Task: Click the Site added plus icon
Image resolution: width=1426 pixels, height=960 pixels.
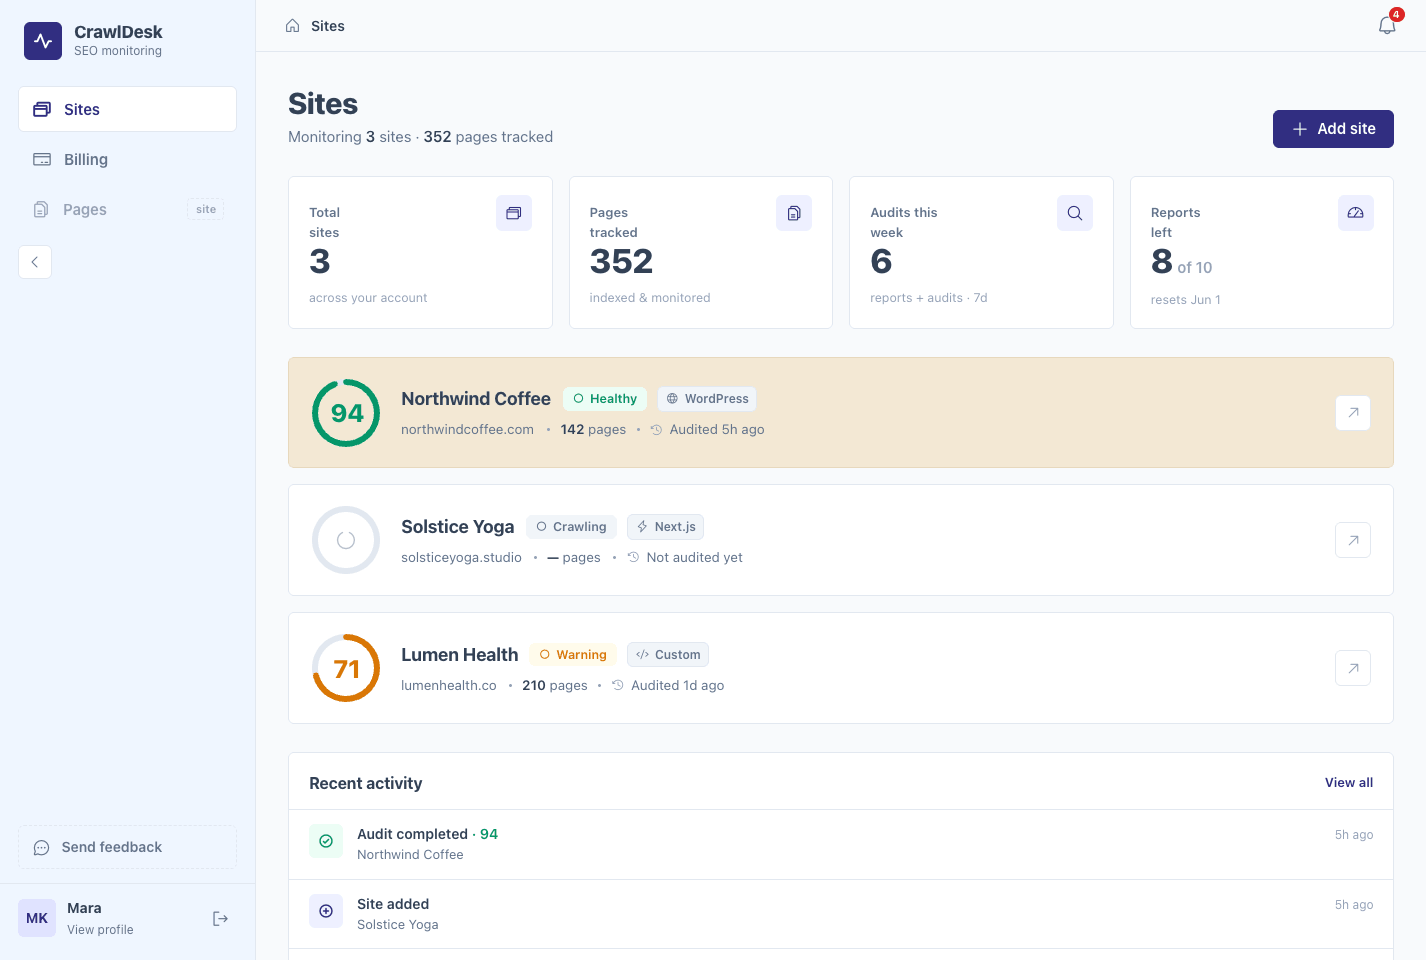Action: (x=326, y=911)
